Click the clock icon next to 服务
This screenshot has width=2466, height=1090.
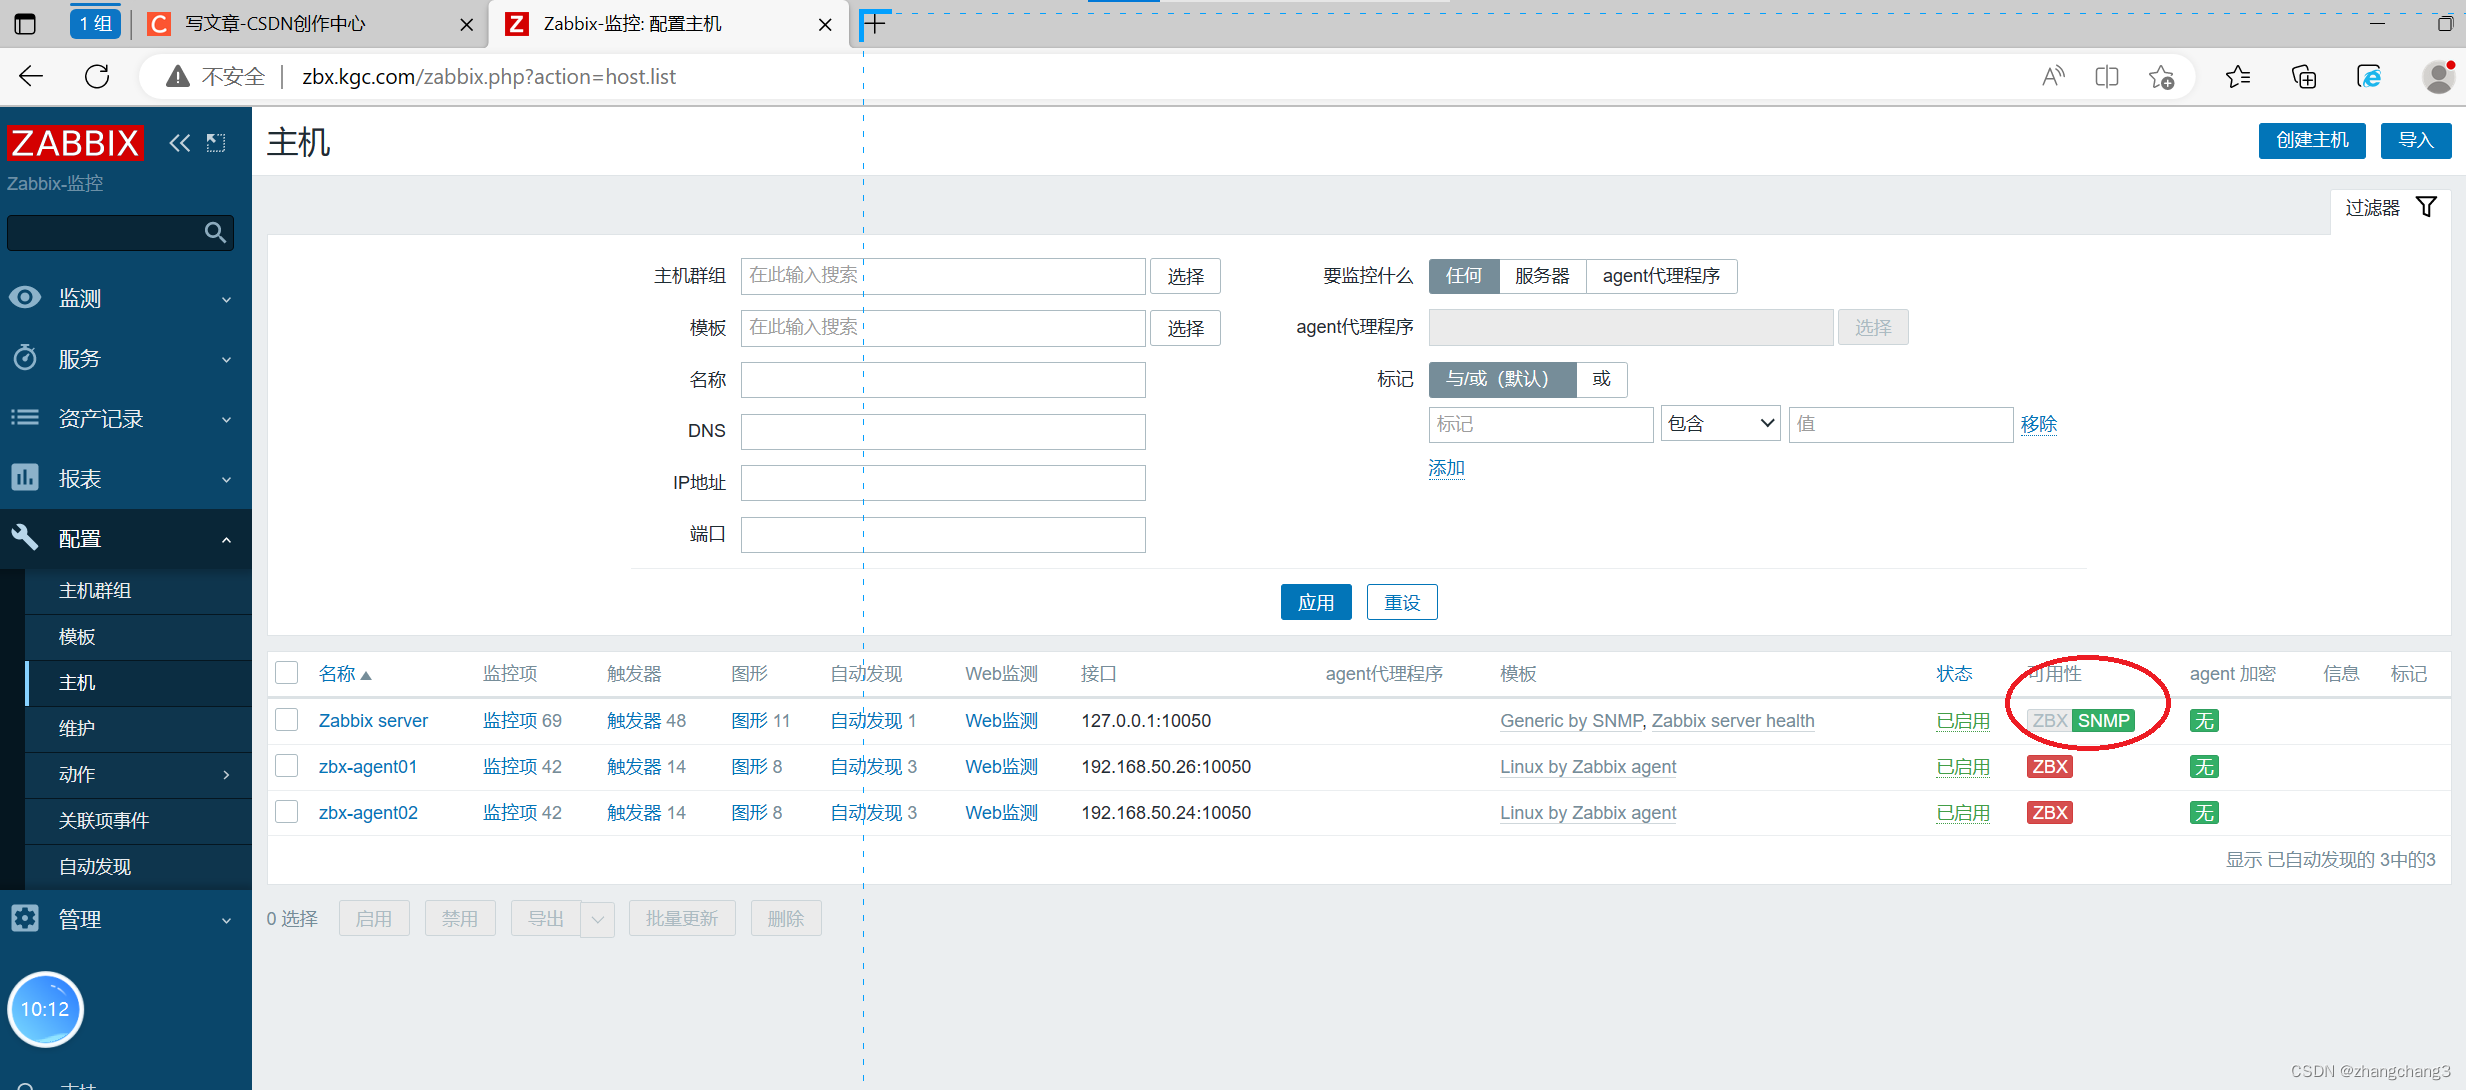coord(25,358)
